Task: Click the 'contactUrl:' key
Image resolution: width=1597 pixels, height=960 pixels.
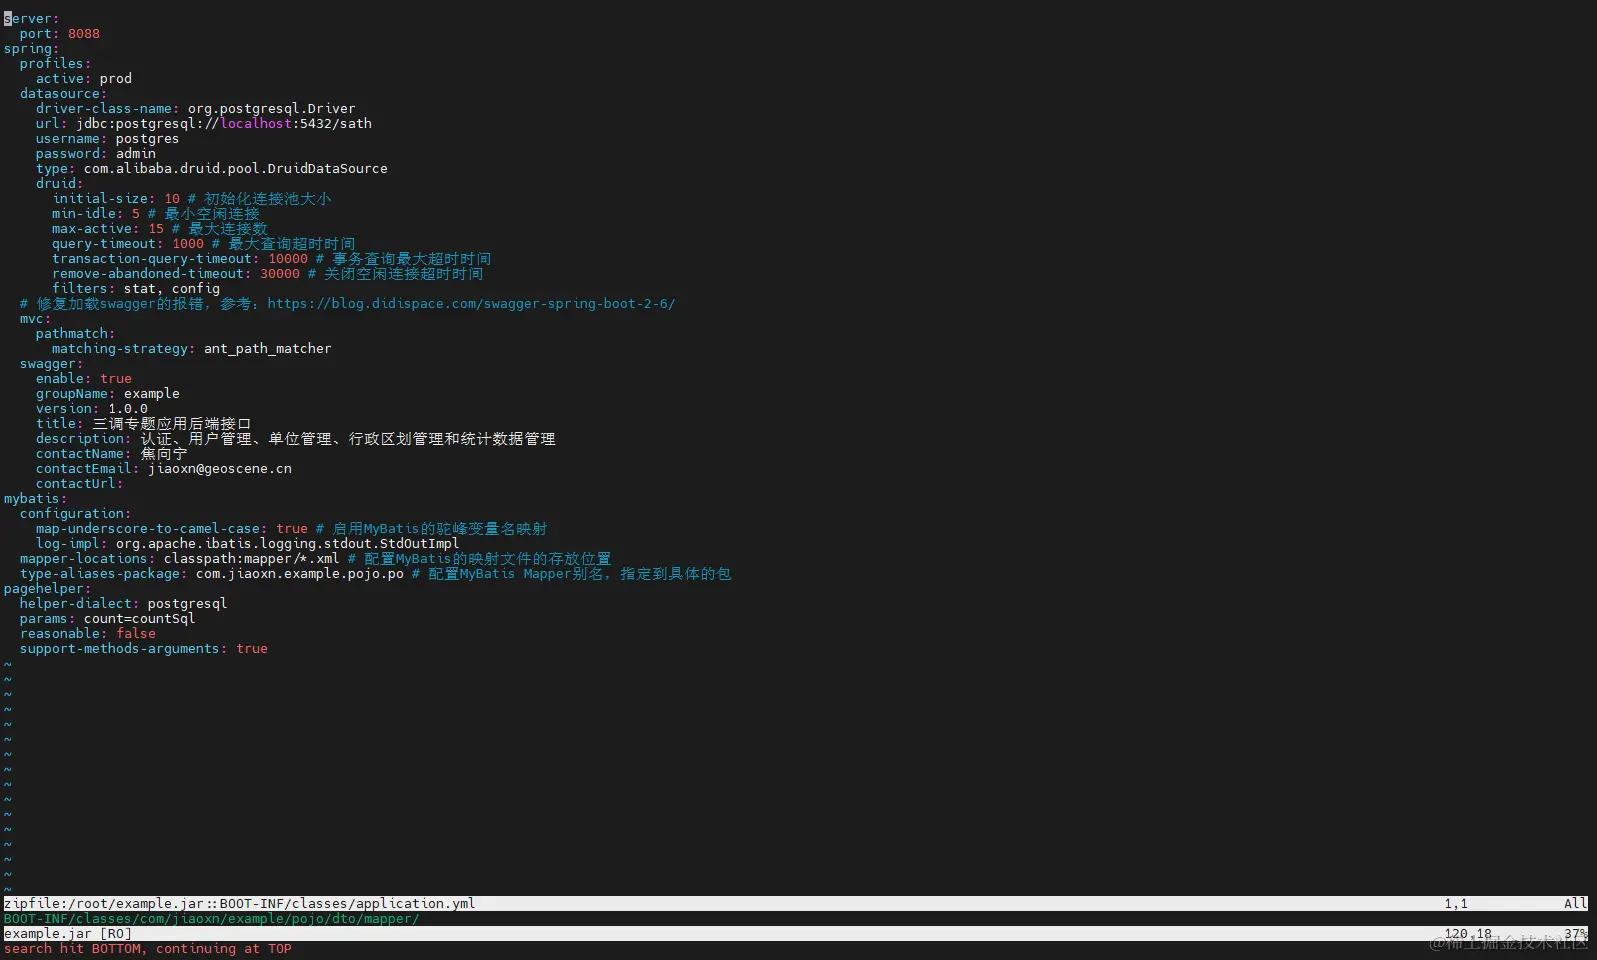Action: (79, 484)
